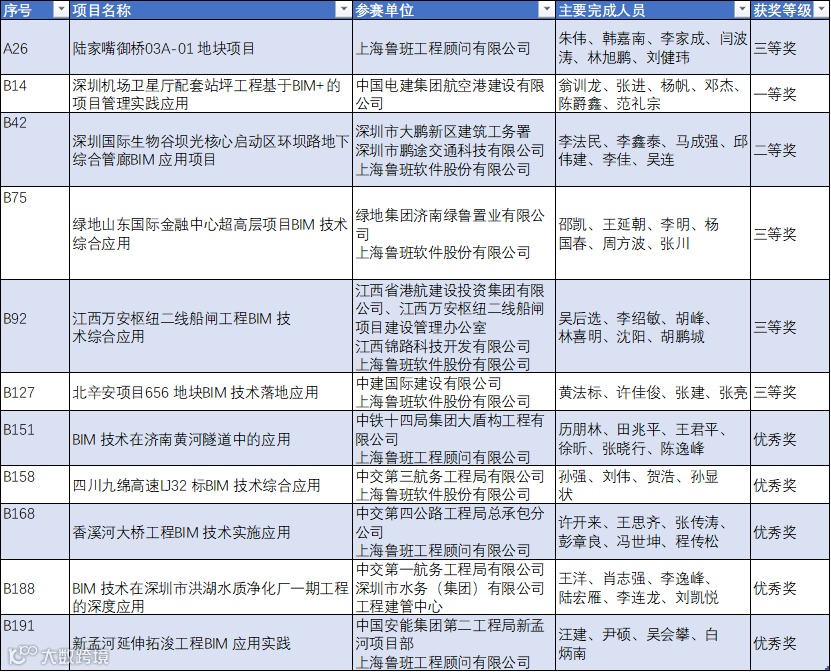
Task: Select project 江西万安枢纽二线船闸工程BIM cell
Action: (x=211, y=326)
